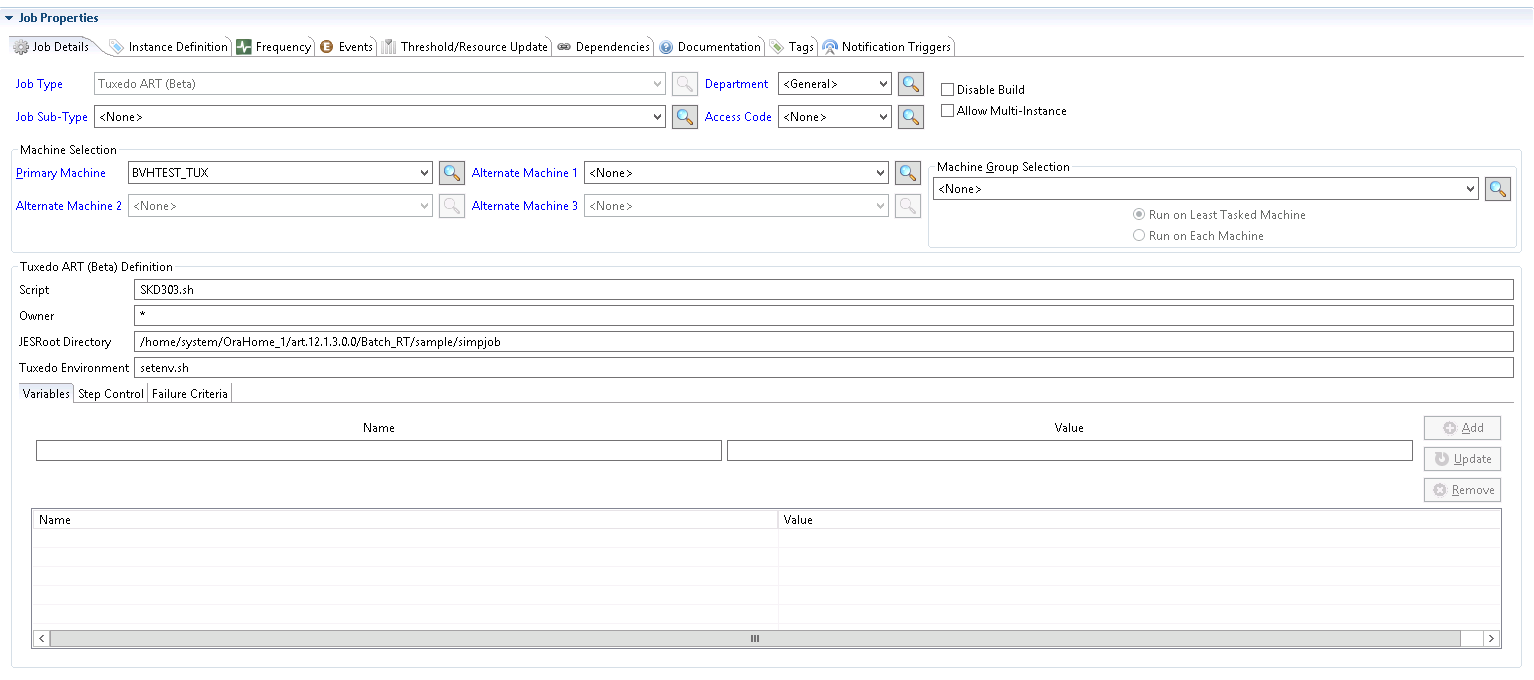This screenshot has height=680, width=1534.
Task: Click the magnifier icon next to Department
Action: [x=910, y=84]
